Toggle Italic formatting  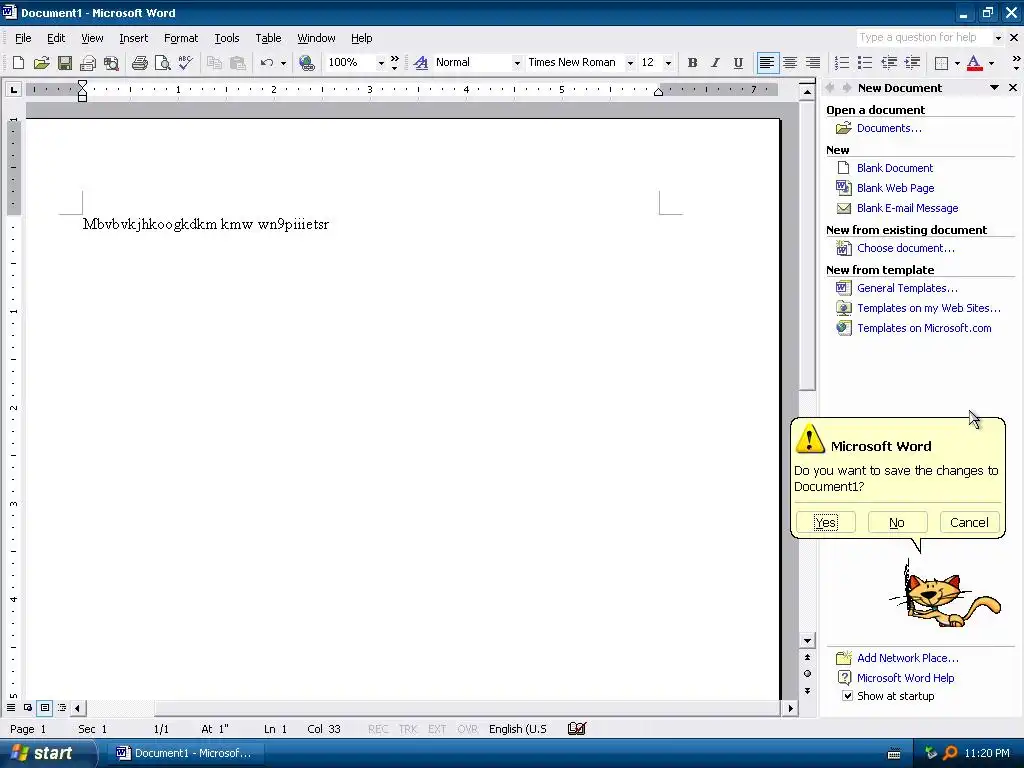(x=715, y=63)
